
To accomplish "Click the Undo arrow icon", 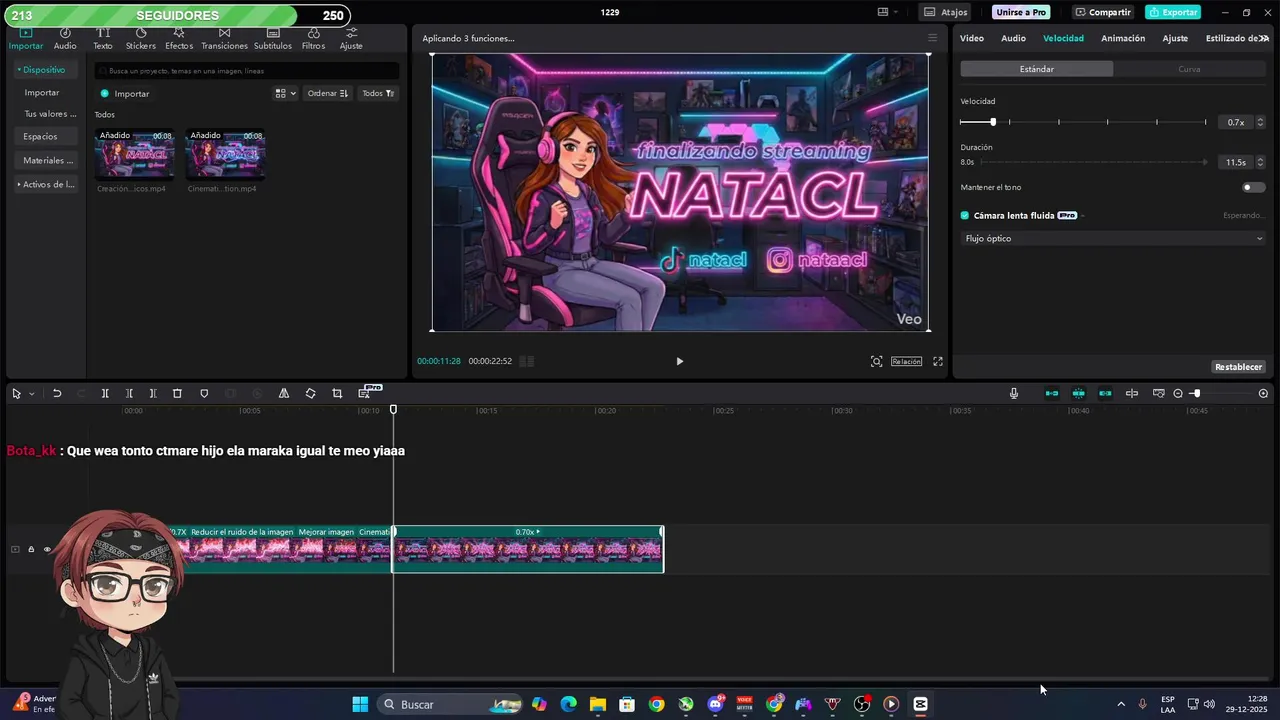I will 57,394.
